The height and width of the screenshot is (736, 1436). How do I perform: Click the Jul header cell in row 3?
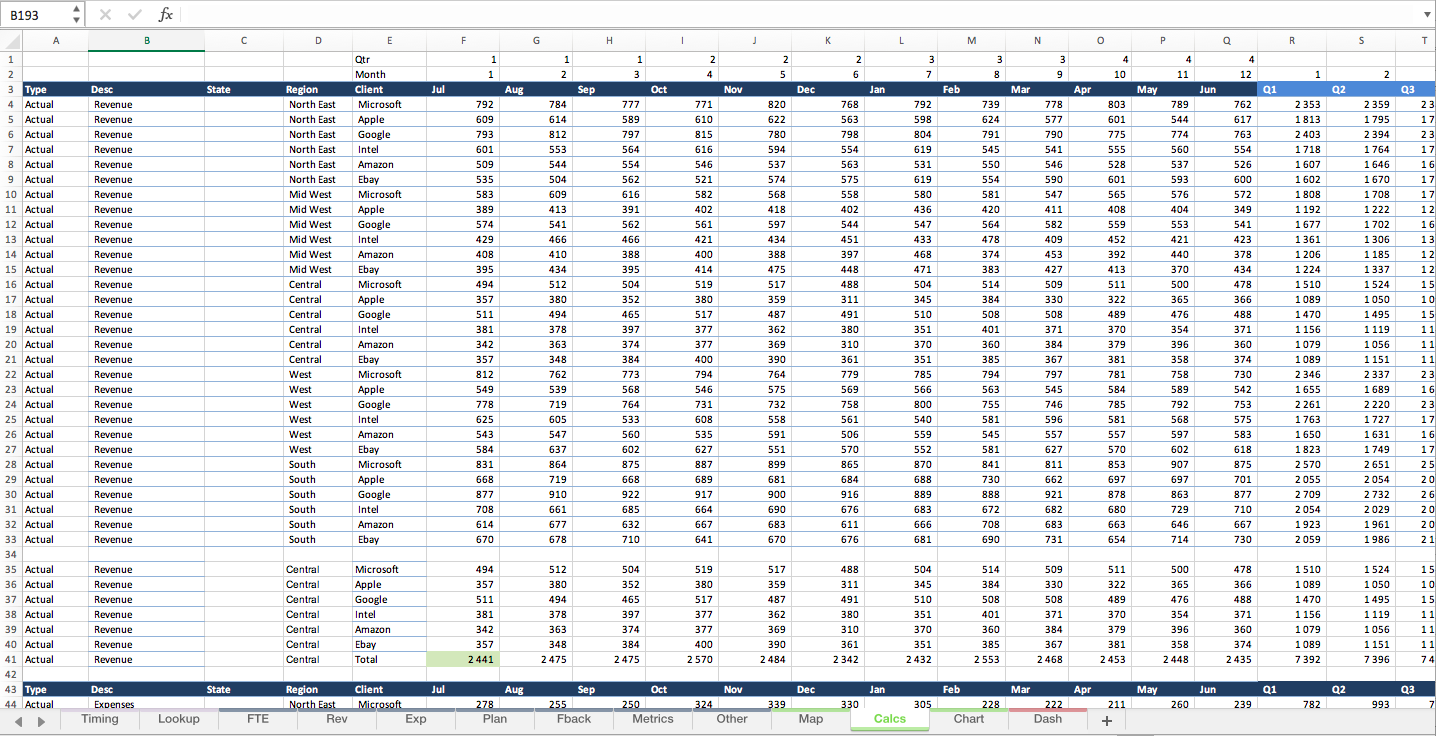pos(463,89)
